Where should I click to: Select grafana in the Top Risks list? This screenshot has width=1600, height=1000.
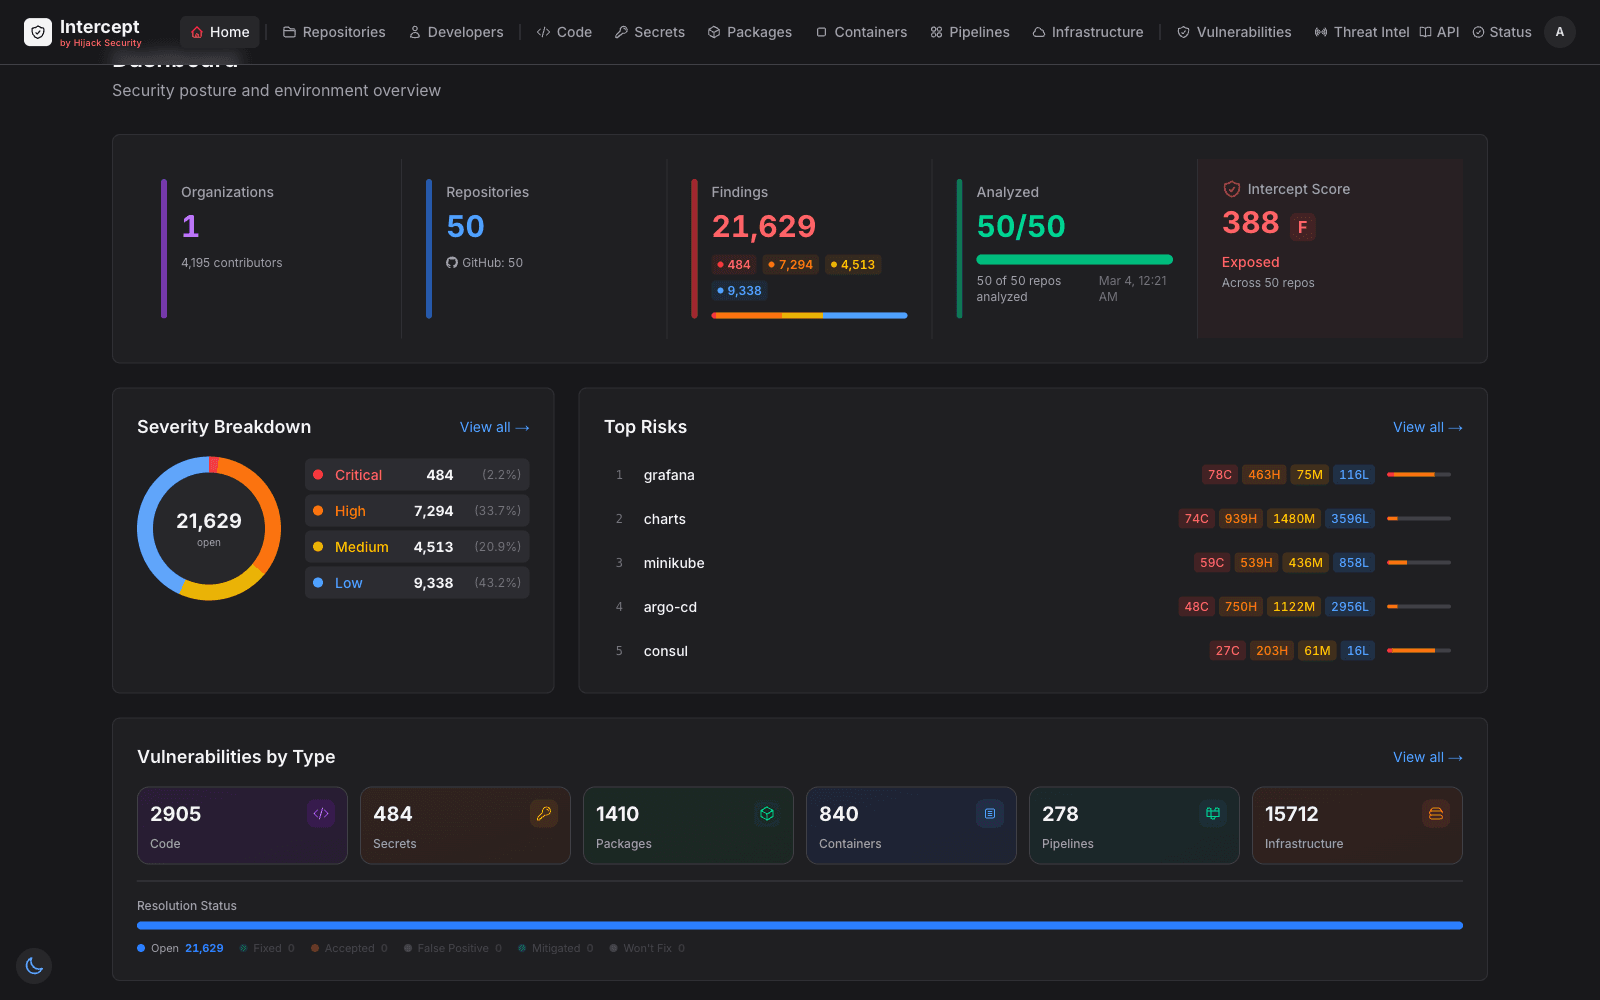pyautogui.click(x=669, y=475)
